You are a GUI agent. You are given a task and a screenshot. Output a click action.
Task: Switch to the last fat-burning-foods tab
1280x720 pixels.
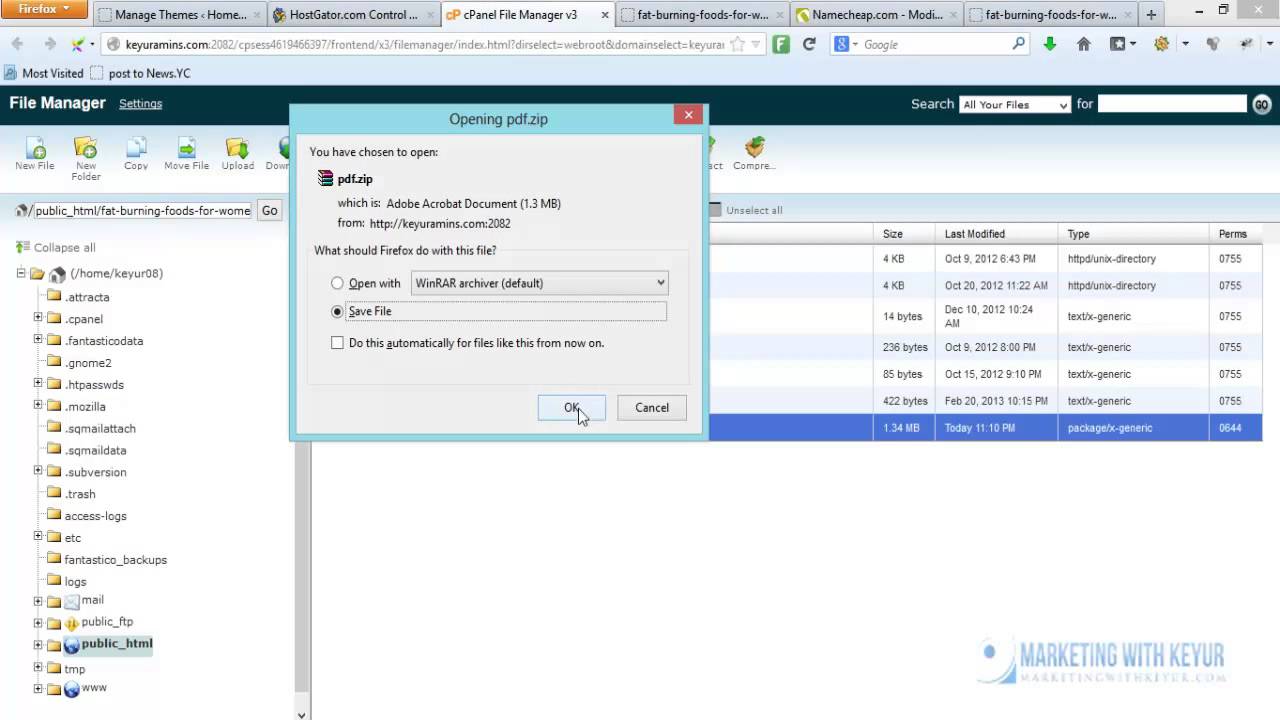[1050, 15]
